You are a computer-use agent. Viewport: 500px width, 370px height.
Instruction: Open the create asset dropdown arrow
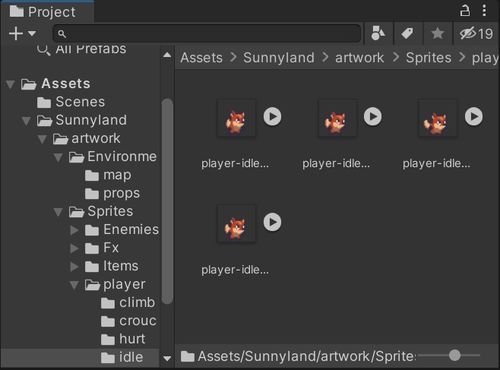coord(32,34)
